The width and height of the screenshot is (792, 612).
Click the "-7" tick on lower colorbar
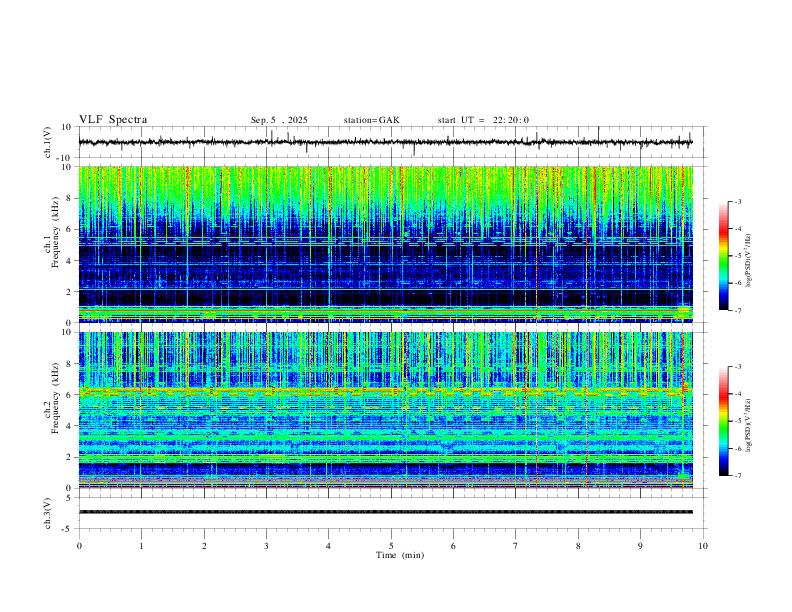pos(738,476)
